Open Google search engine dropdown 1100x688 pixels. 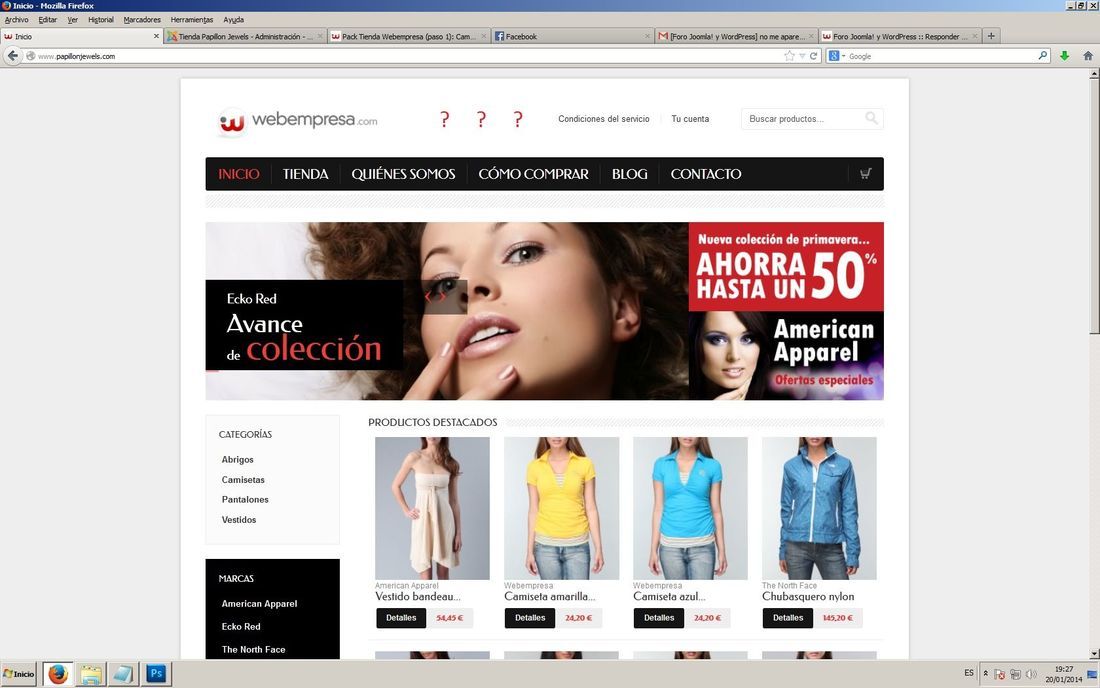pyautogui.click(x=836, y=55)
